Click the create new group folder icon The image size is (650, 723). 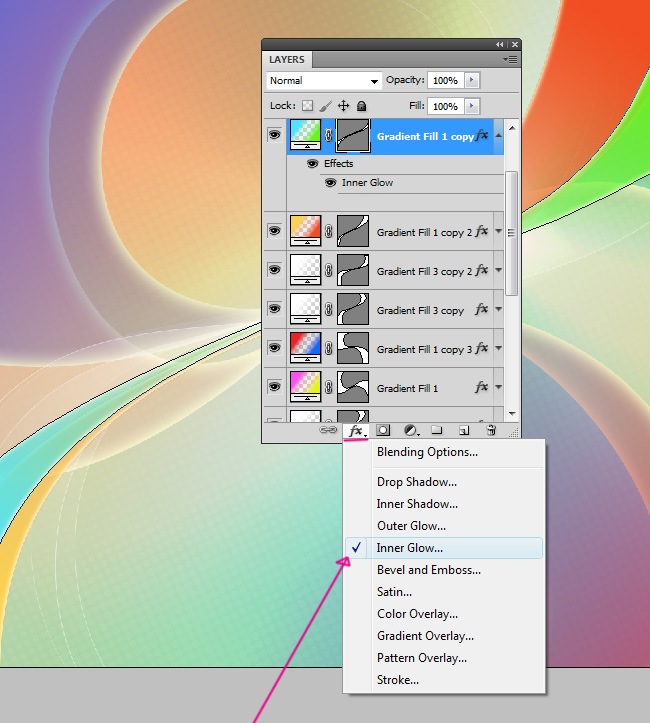click(x=437, y=430)
